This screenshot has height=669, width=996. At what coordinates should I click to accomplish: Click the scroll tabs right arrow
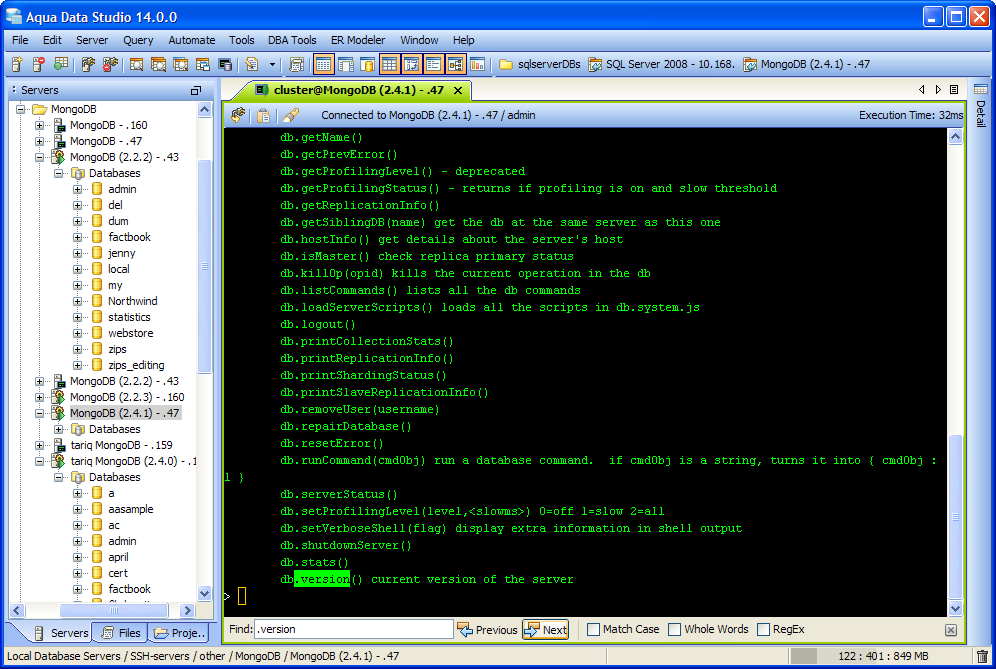[x=938, y=90]
